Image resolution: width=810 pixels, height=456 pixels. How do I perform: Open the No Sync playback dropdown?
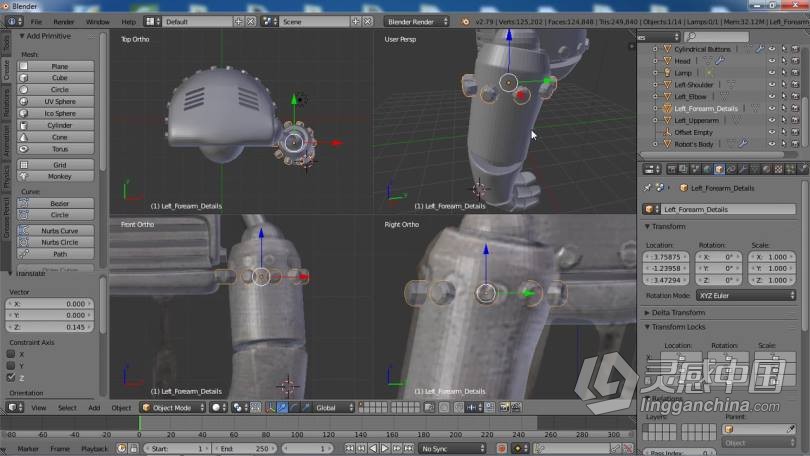(x=453, y=449)
